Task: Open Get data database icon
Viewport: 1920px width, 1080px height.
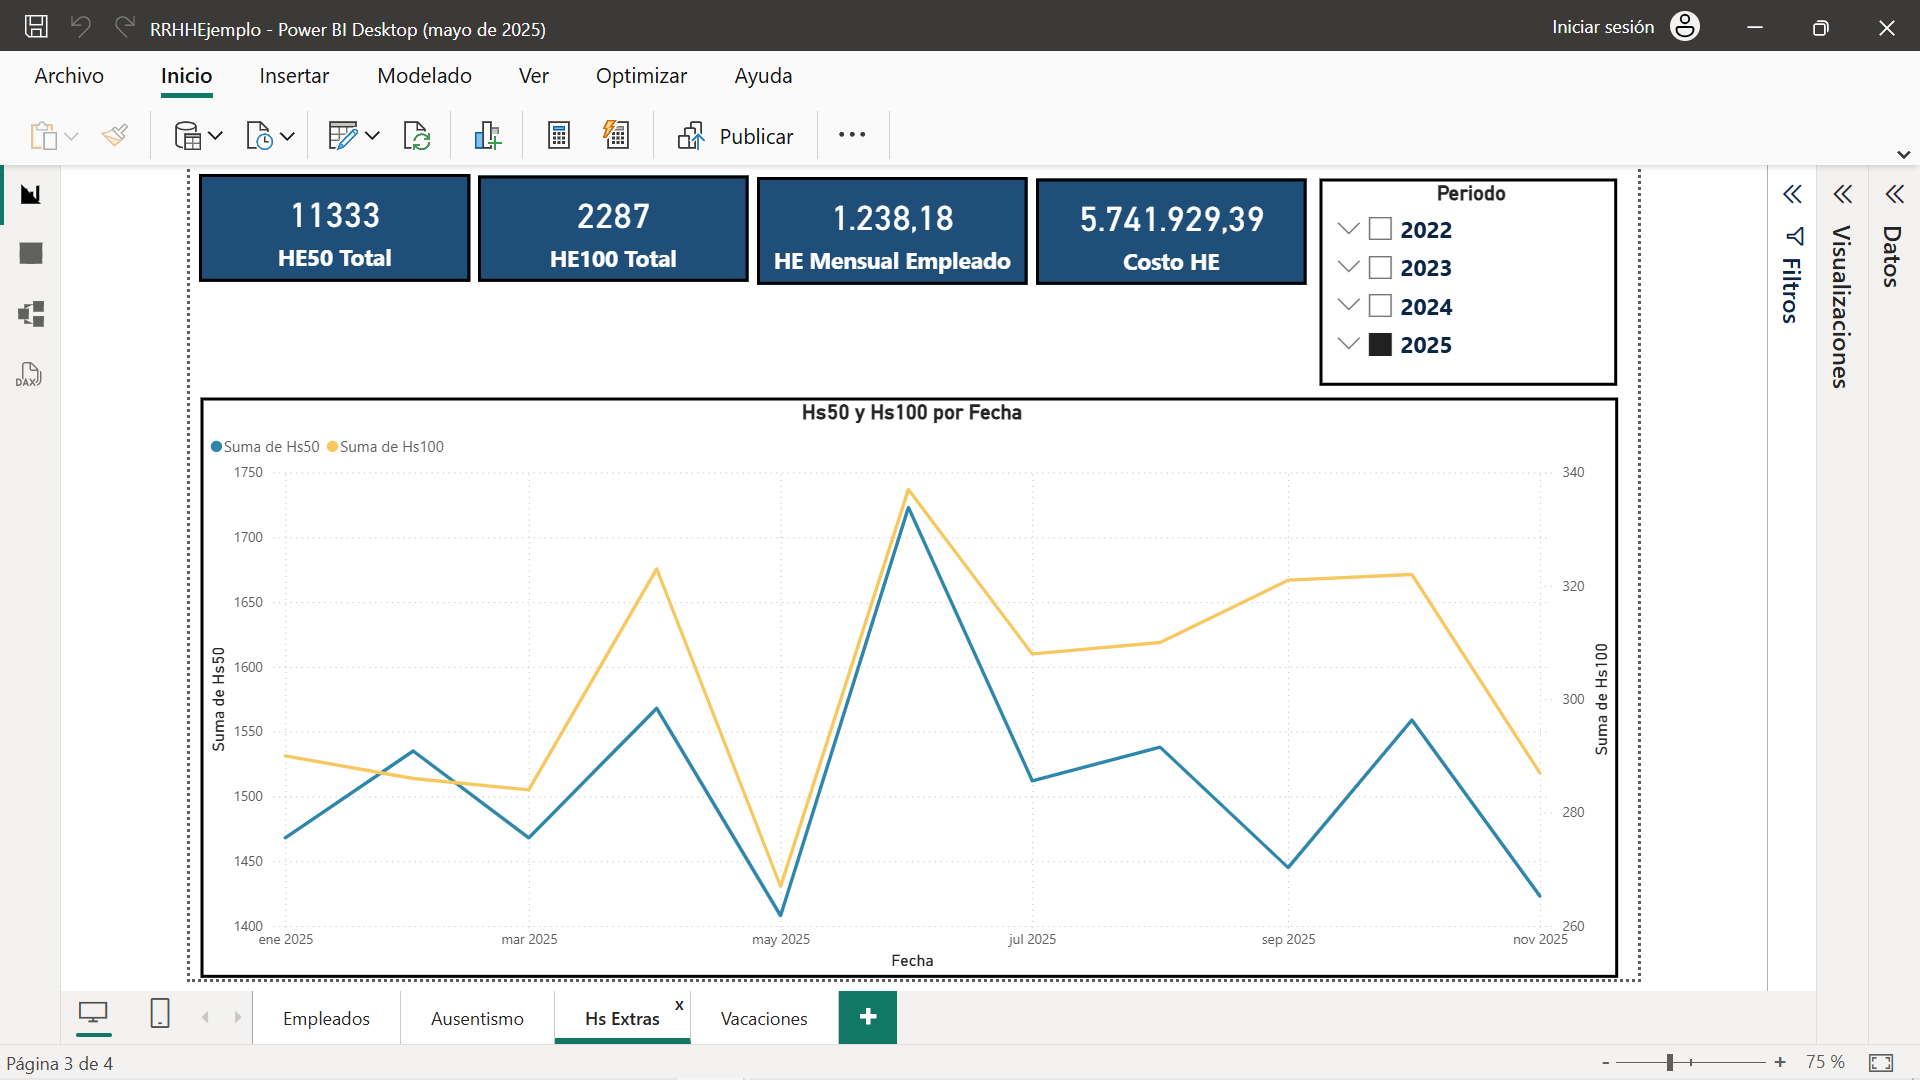Action: [x=187, y=135]
